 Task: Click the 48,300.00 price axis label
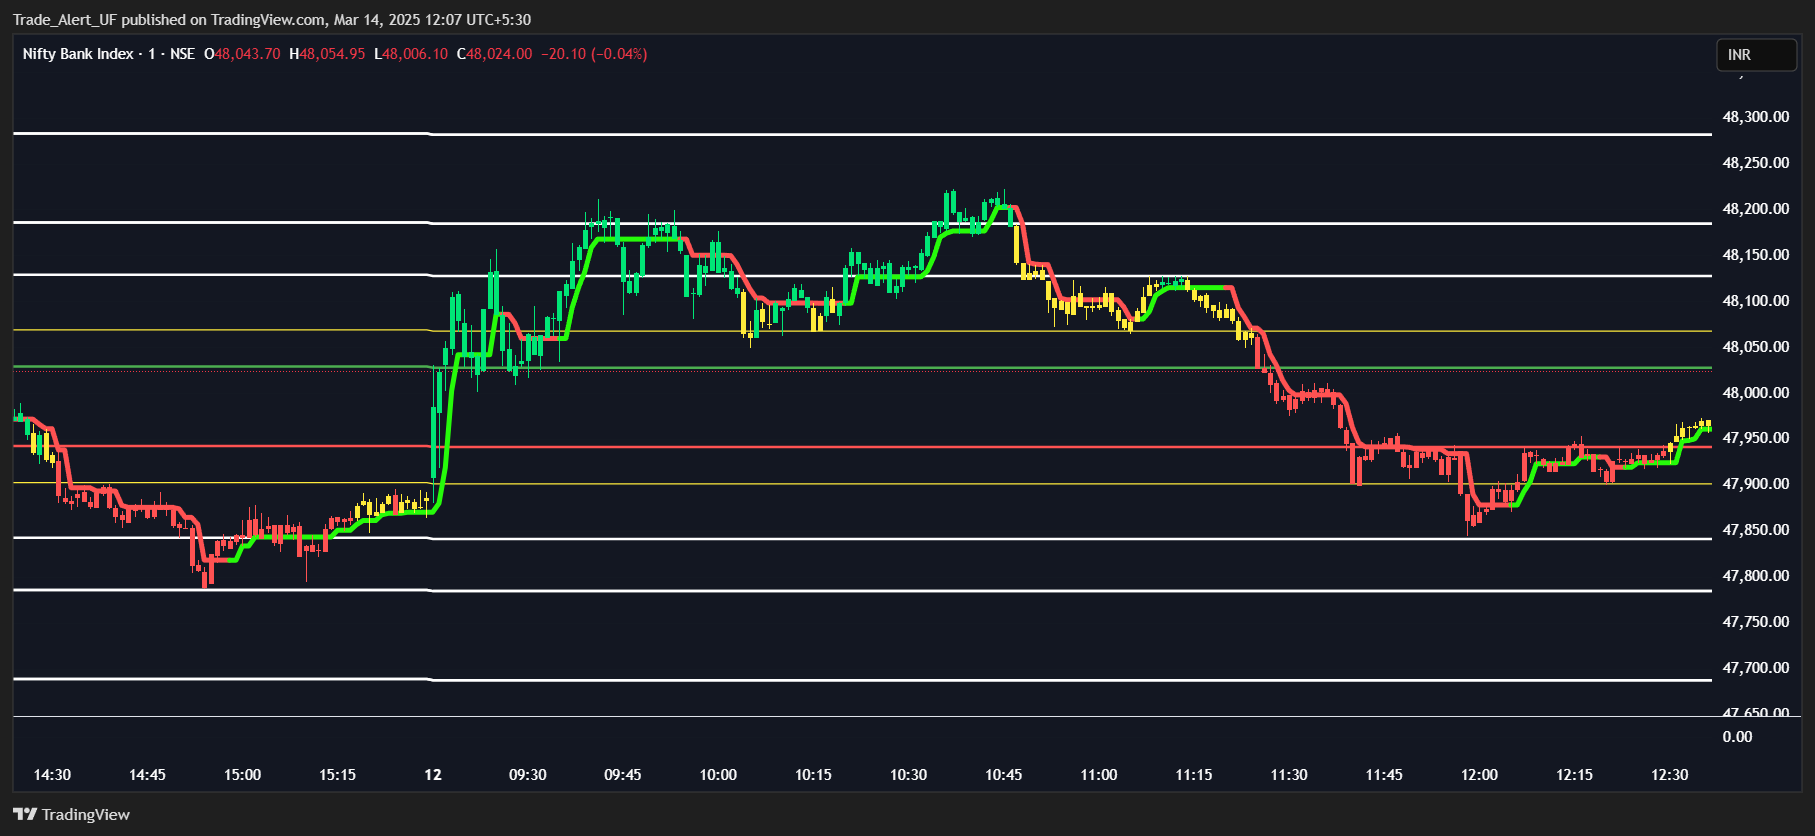(1755, 117)
